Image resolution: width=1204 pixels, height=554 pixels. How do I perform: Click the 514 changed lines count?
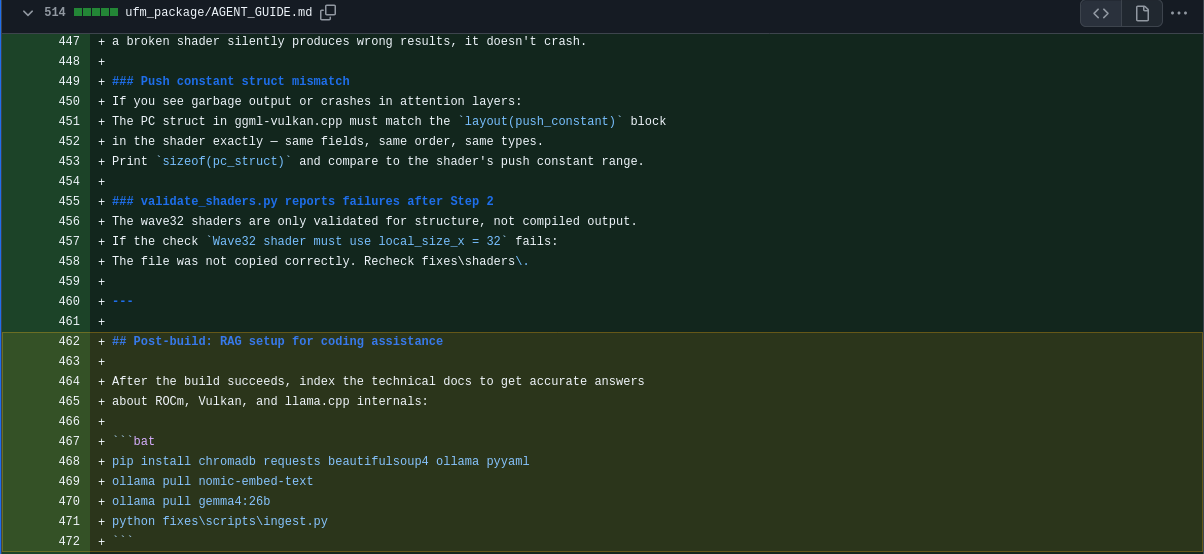(55, 13)
